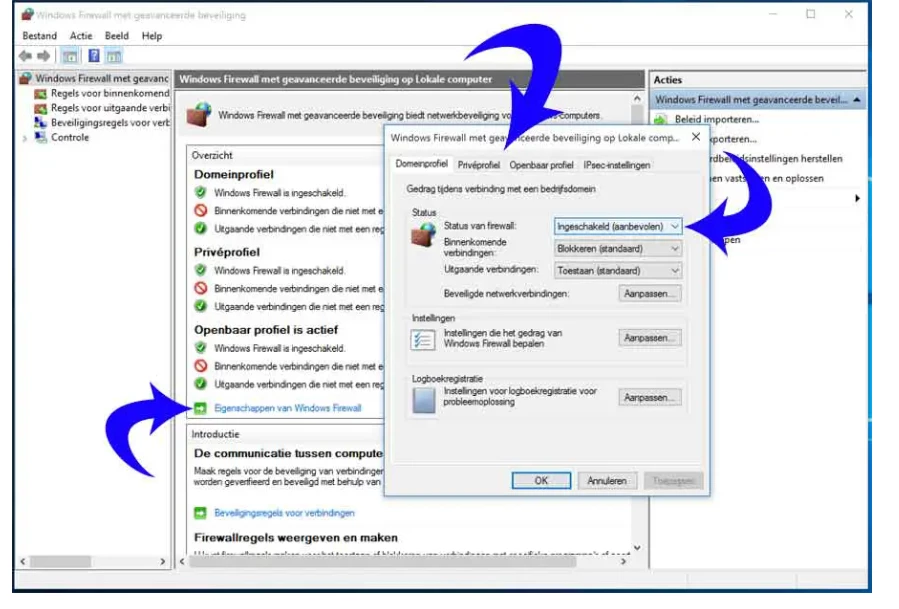Click the firewall globe icon in overview header
899x609 pixels.
[199, 115]
